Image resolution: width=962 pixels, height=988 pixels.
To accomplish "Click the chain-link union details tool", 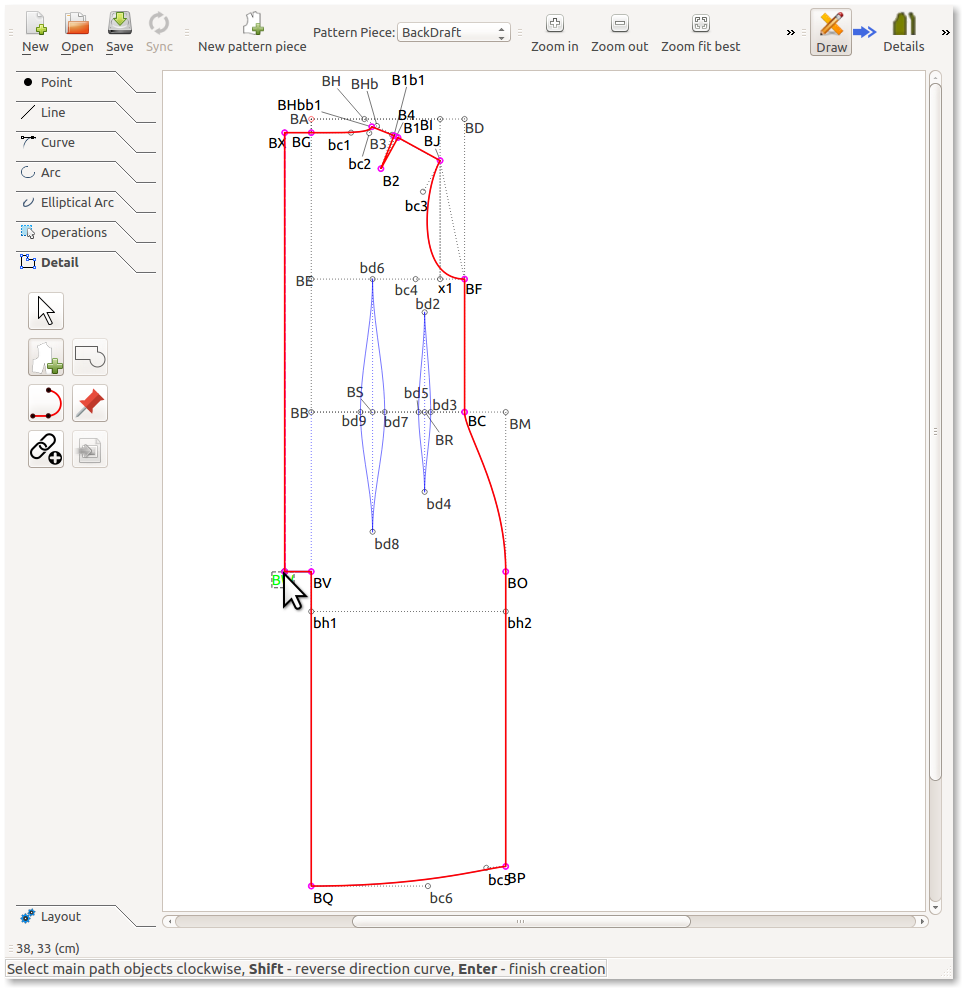I will 46,449.
